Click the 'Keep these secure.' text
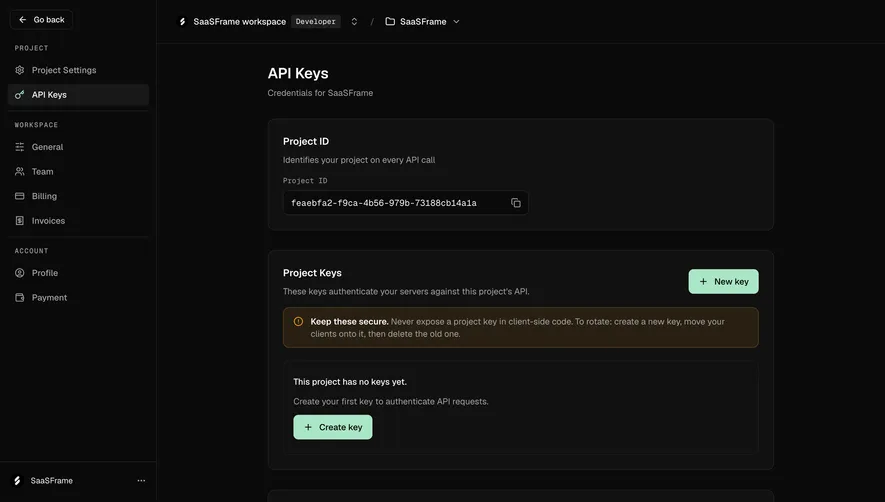This screenshot has height=502, width=885. pyautogui.click(x=349, y=321)
